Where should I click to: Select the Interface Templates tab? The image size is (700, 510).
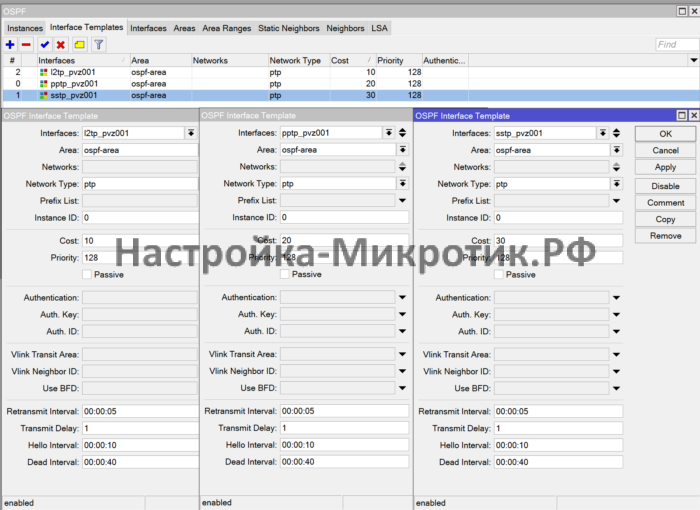(x=87, y=27)
